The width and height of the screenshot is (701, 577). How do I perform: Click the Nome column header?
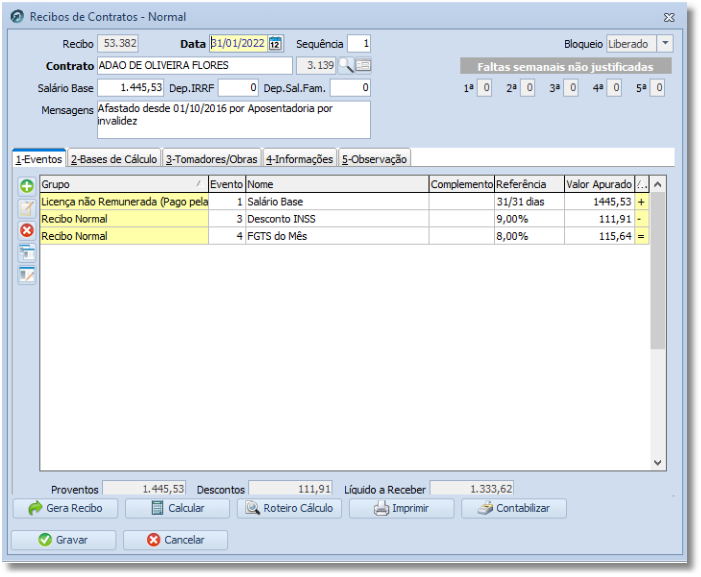click(x=337, y=184)
